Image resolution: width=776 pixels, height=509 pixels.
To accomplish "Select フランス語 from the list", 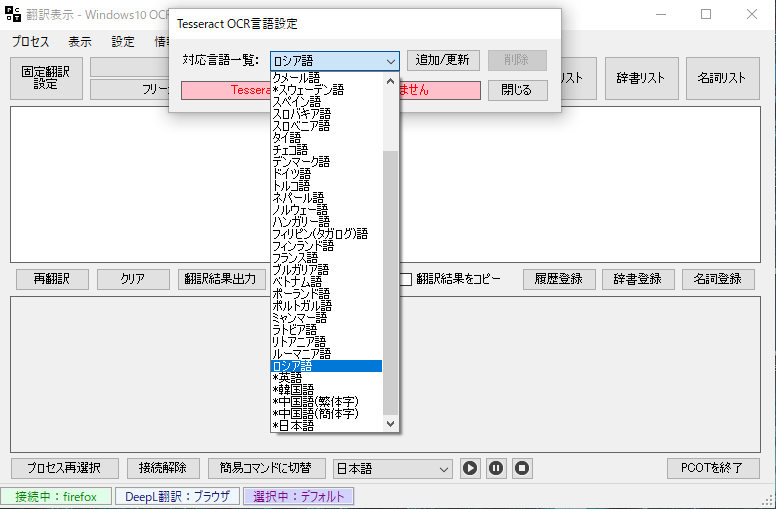I will [x=327, y=257].
